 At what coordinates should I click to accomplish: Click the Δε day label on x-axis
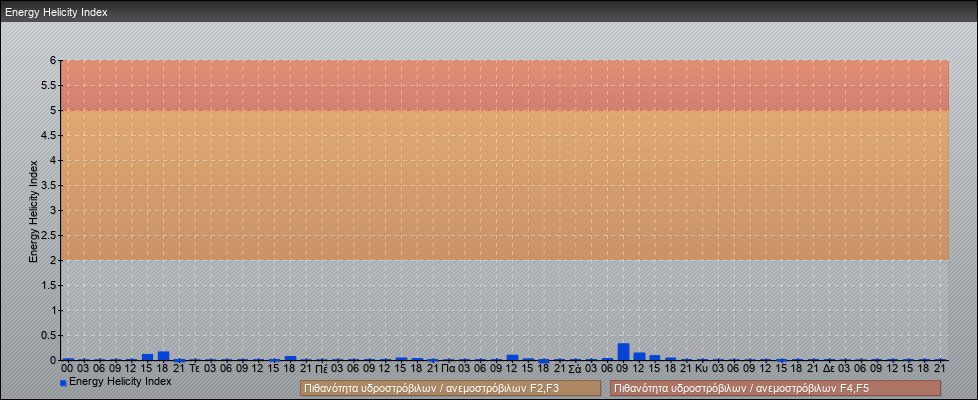pos(829,369)
